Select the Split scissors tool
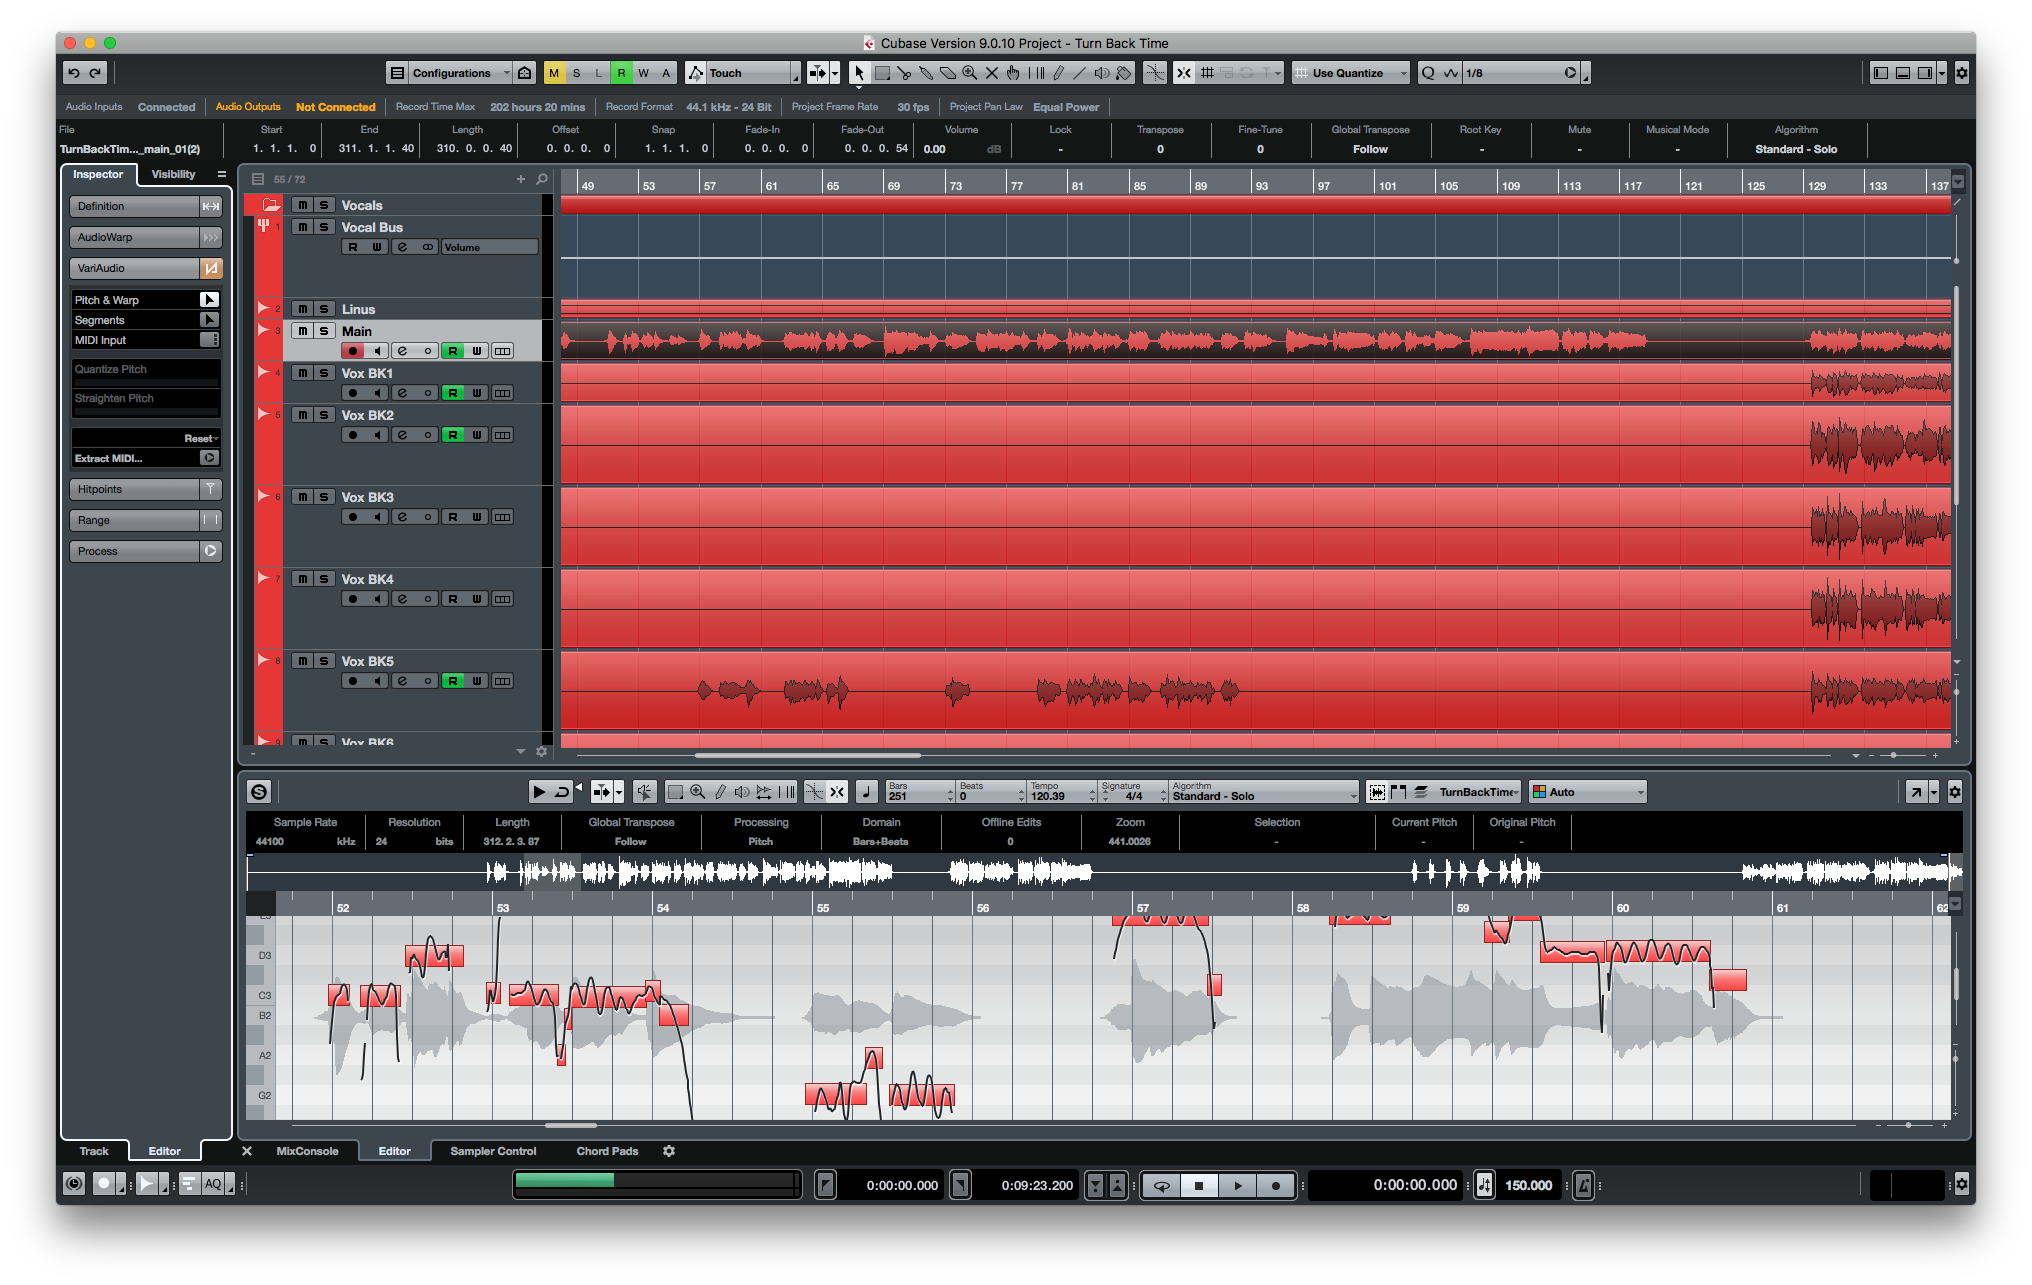 tap(904, 73)
